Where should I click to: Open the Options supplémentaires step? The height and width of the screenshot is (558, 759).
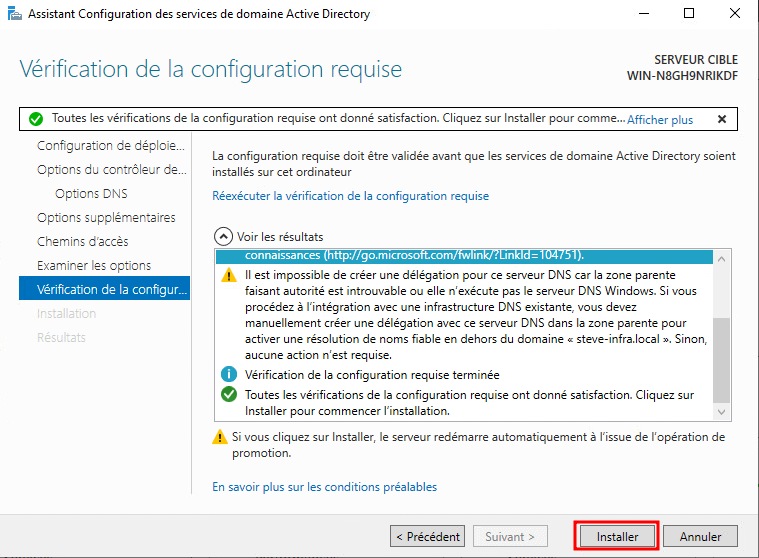106,218
